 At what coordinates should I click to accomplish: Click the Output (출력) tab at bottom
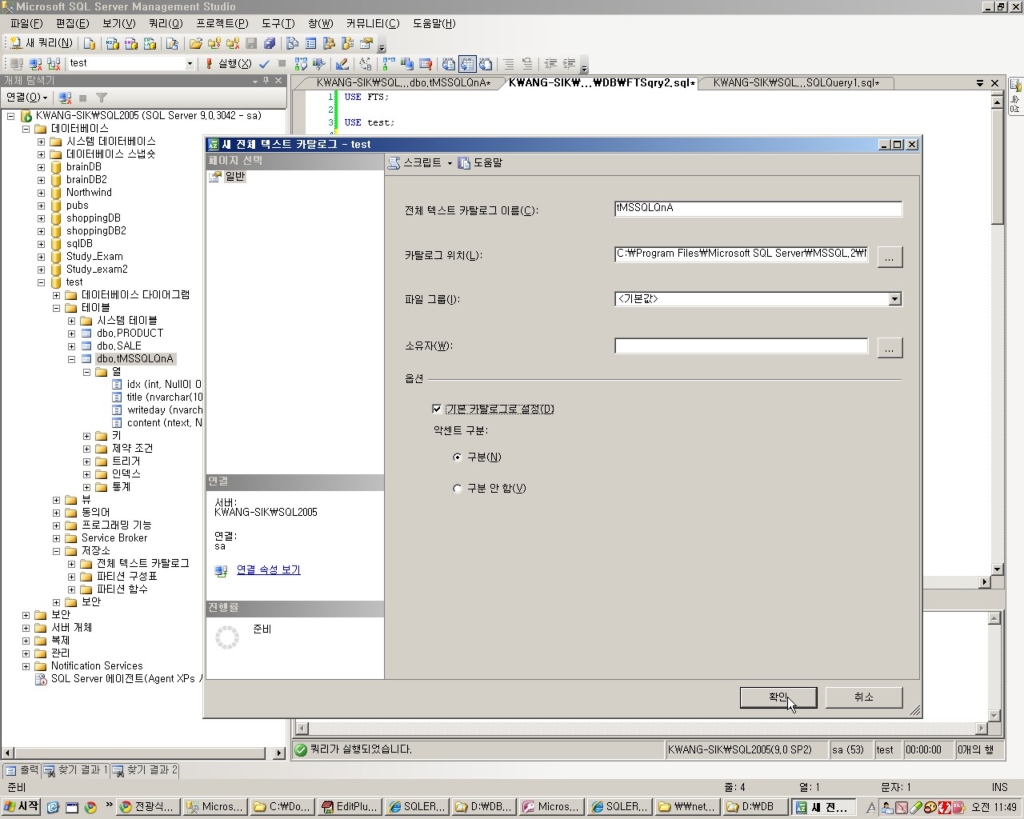22,770
